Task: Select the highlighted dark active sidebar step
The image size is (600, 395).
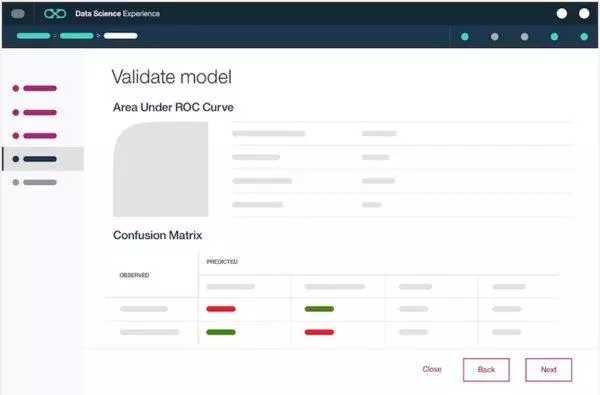Action: pos(43,159)
